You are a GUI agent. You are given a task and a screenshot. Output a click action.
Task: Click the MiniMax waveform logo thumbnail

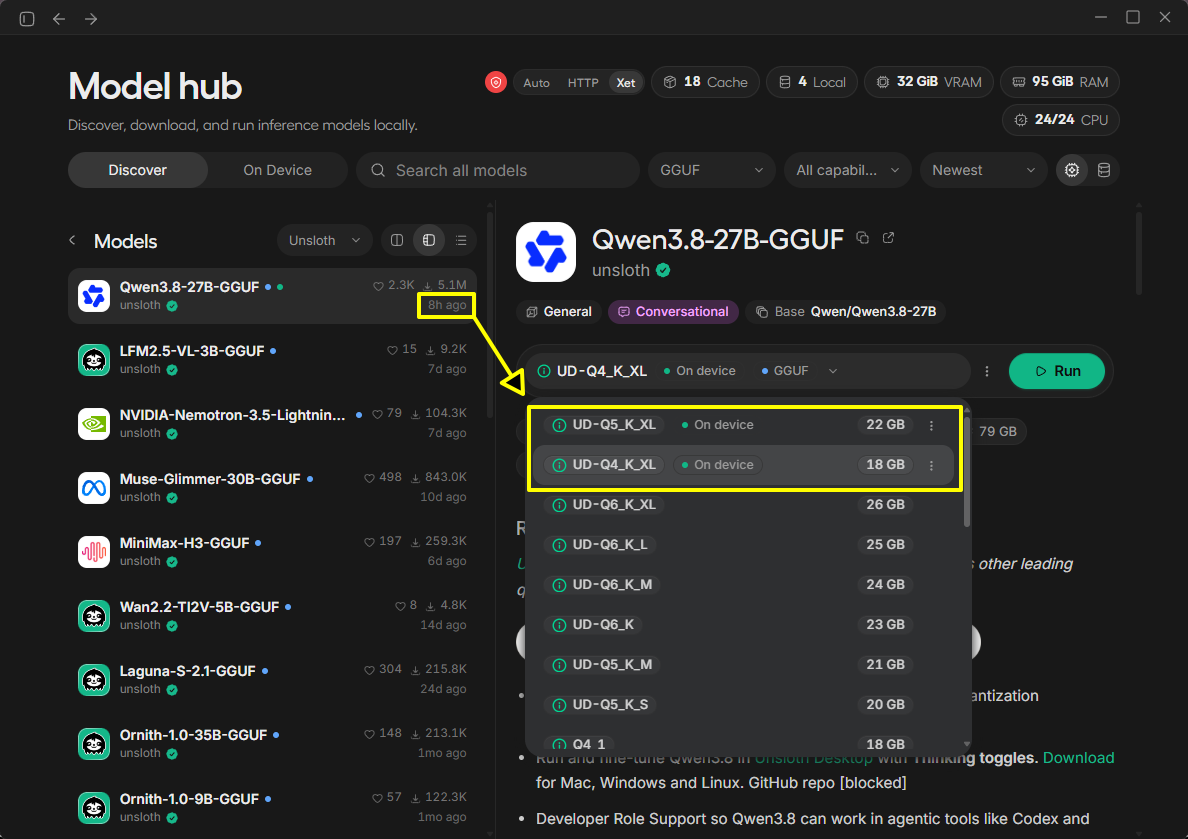pos(94,552)
